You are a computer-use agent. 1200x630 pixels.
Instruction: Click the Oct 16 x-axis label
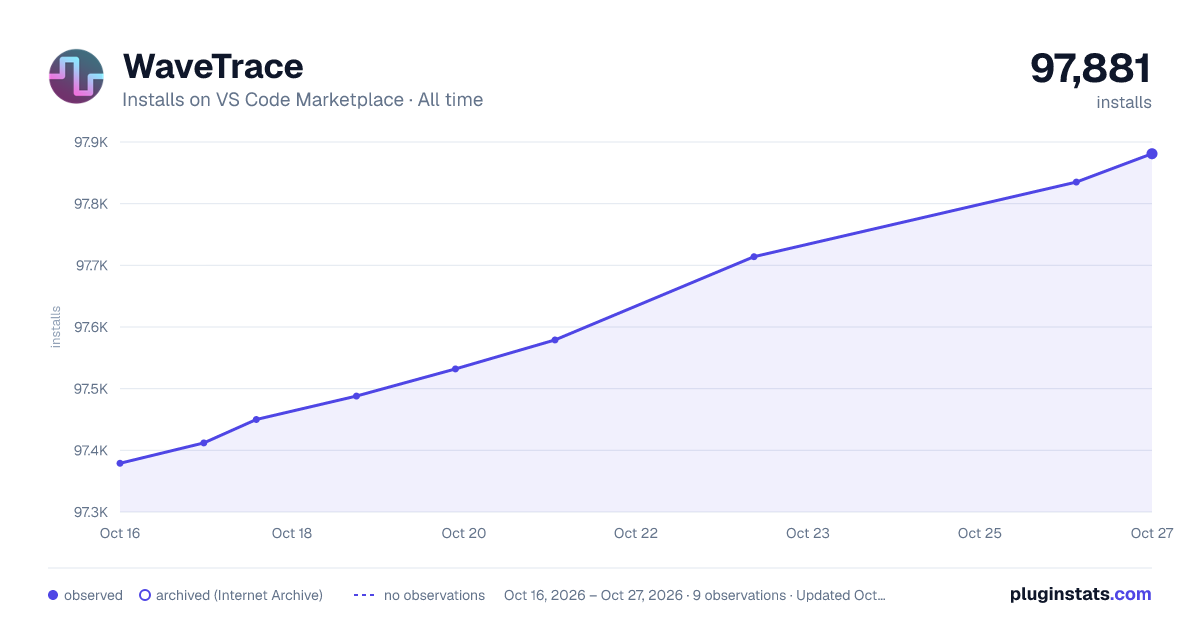120,533
